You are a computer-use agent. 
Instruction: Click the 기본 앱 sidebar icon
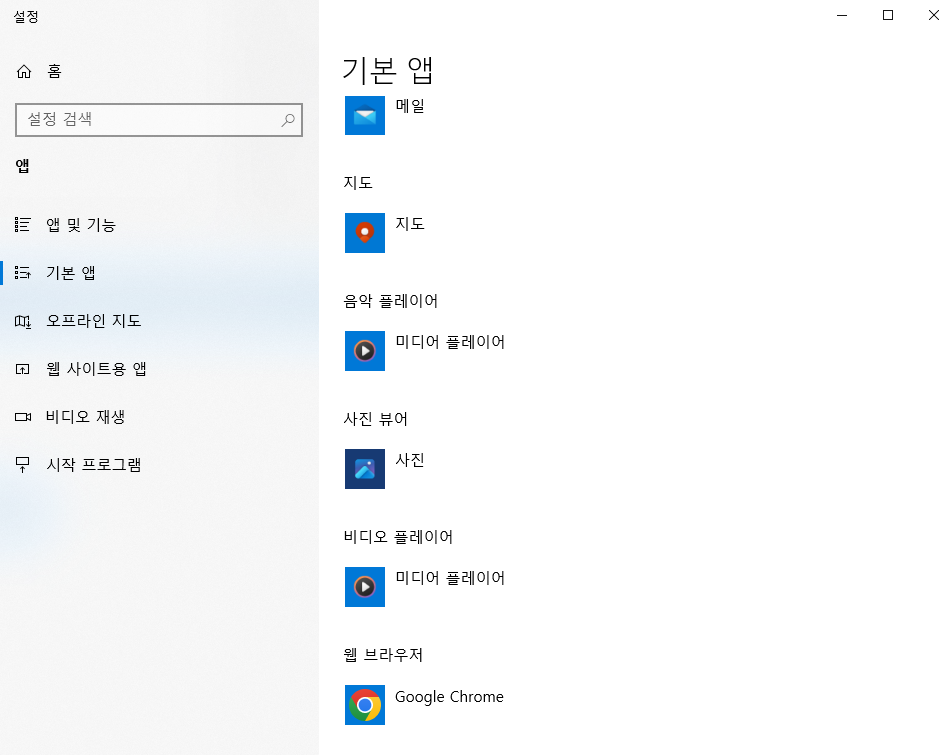point(22,272)
